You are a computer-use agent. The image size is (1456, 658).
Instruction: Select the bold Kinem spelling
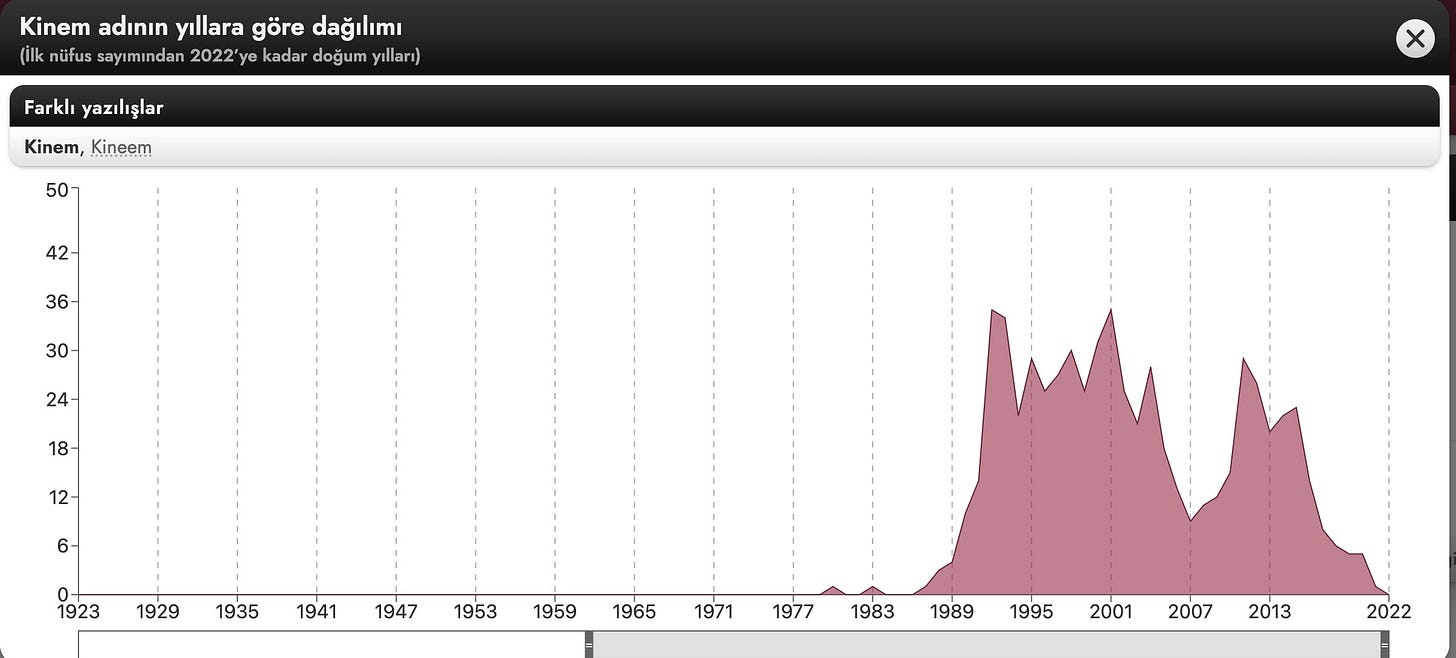(x=51, y=148)
